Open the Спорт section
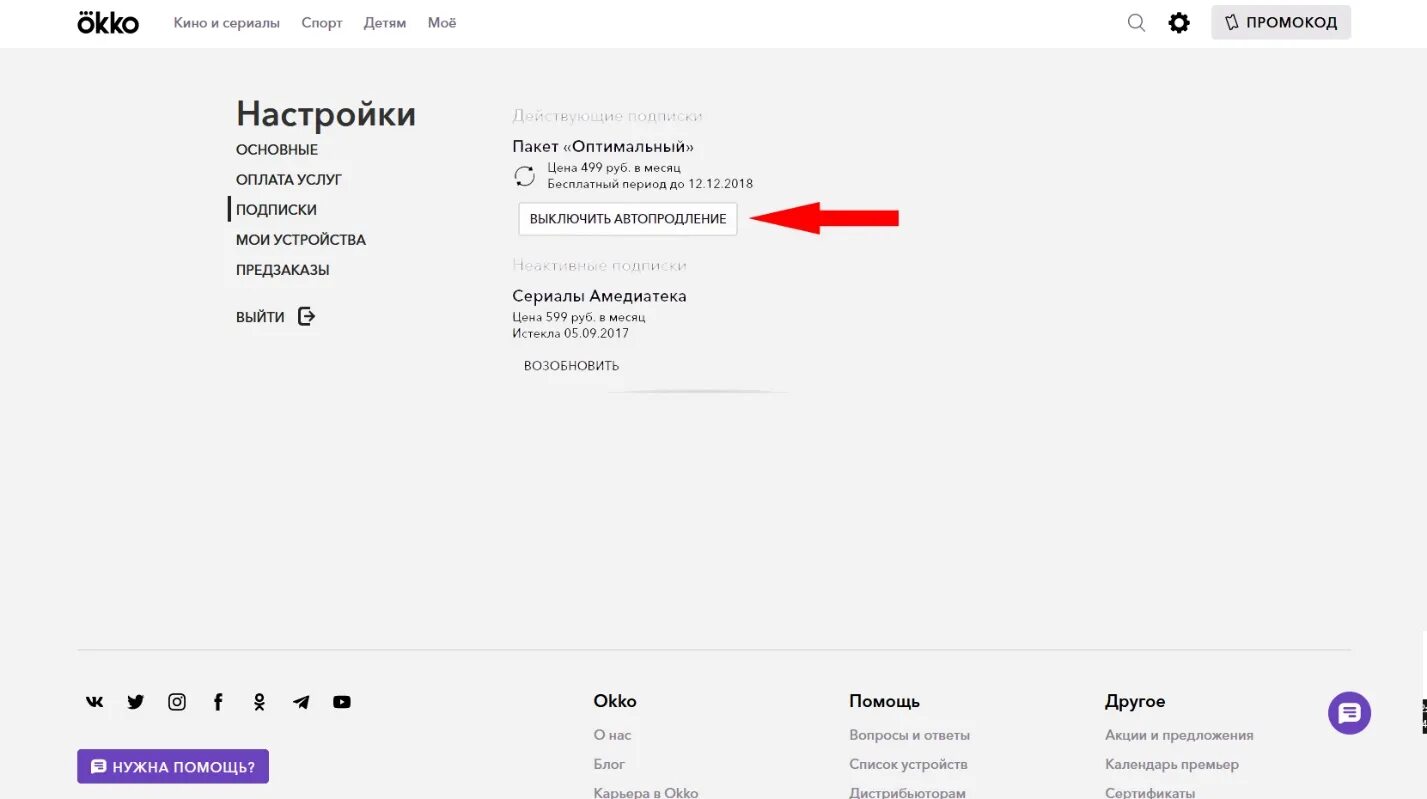Screen dimensions: 1427x799 322,22
